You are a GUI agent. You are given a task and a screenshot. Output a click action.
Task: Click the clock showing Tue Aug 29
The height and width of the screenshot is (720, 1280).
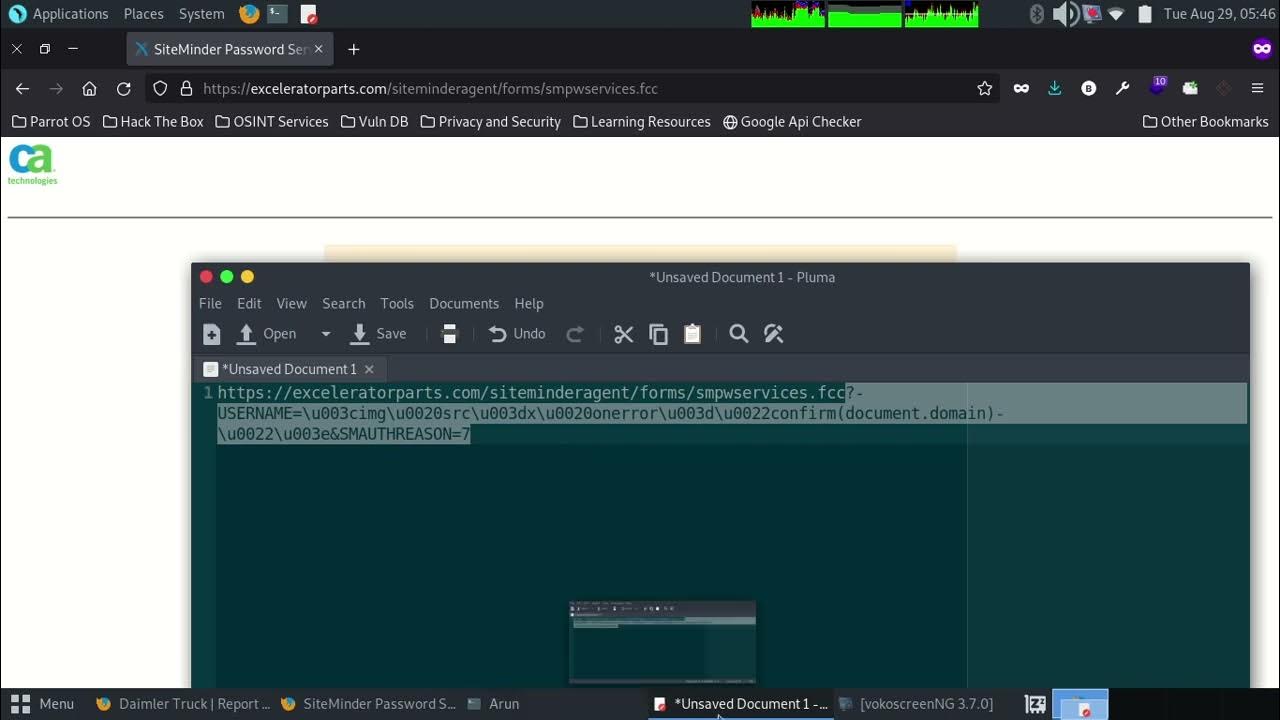coord(1219,14)
